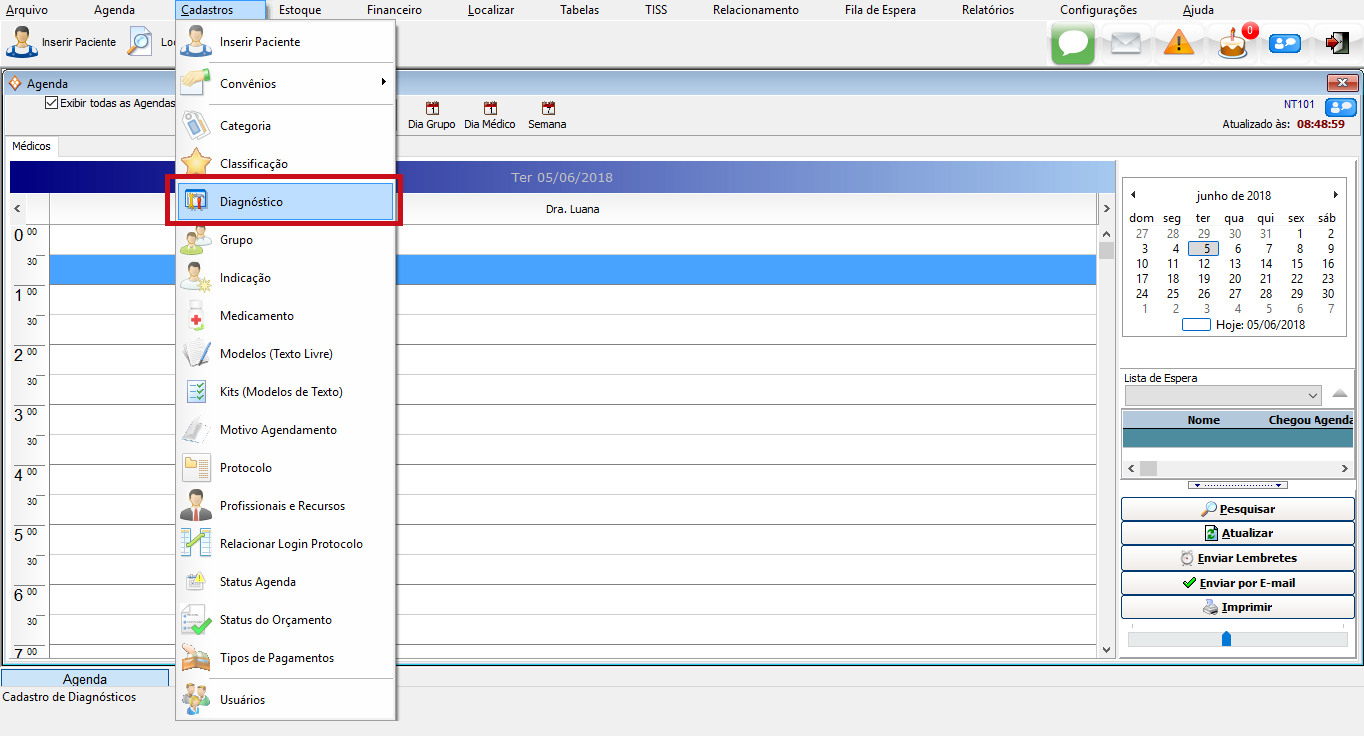The image size is (1364, 736).
Task: Expand the Convênios submenu
Action: point(285,84)
